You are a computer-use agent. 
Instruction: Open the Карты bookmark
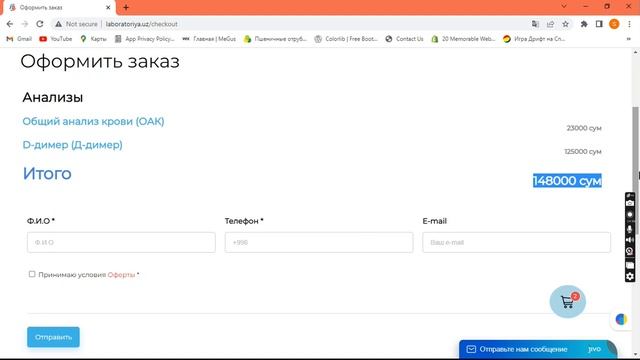pyautogui.click(x=93, y=39)
